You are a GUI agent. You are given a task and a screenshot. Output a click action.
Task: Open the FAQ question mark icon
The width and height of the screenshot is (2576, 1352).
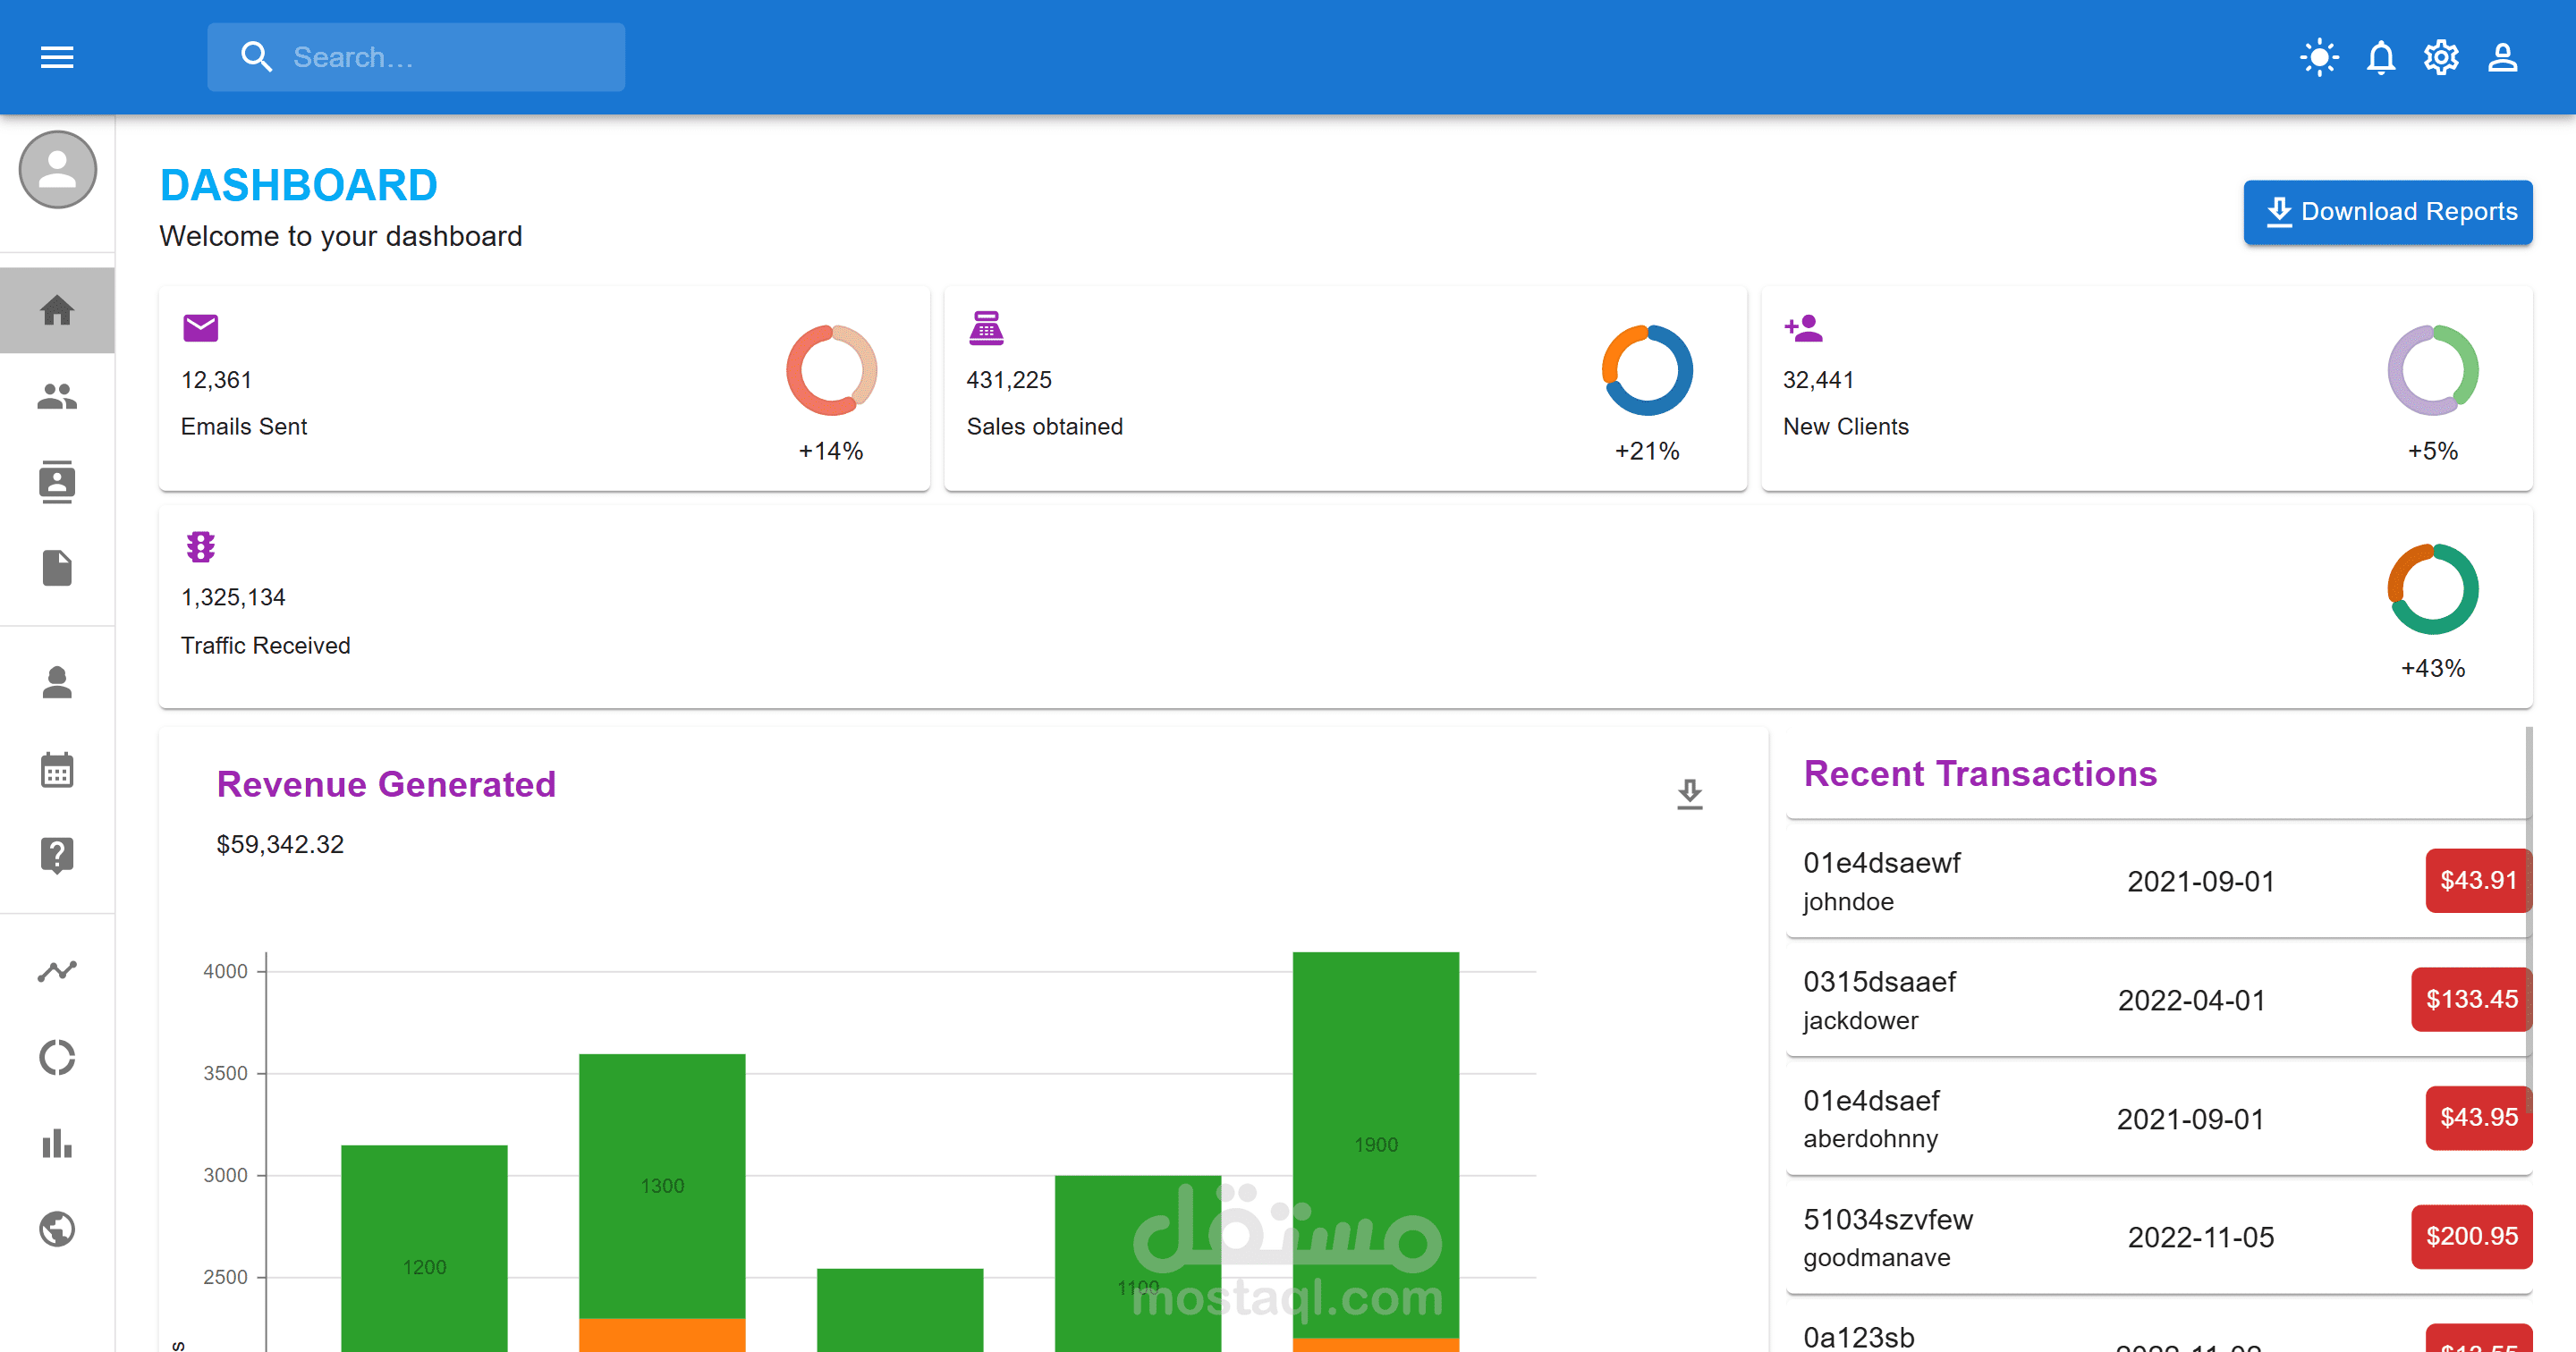[x=57, y=856]
